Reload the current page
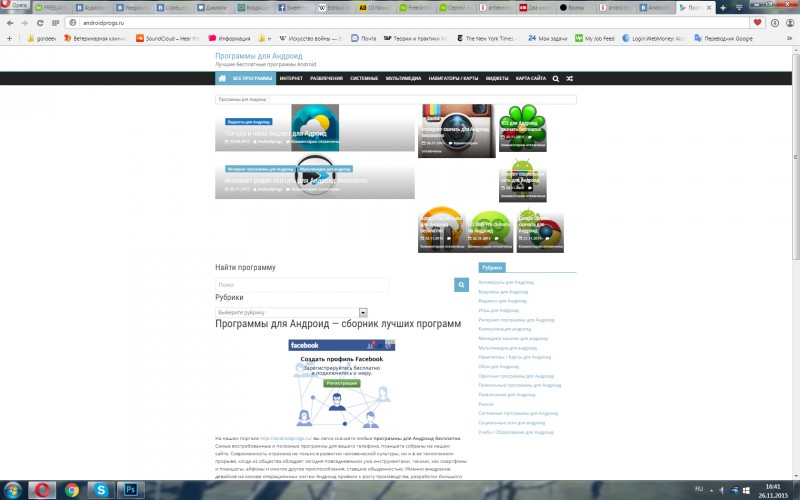Screen dimensions: 800x500 click(x=40, y=23)
